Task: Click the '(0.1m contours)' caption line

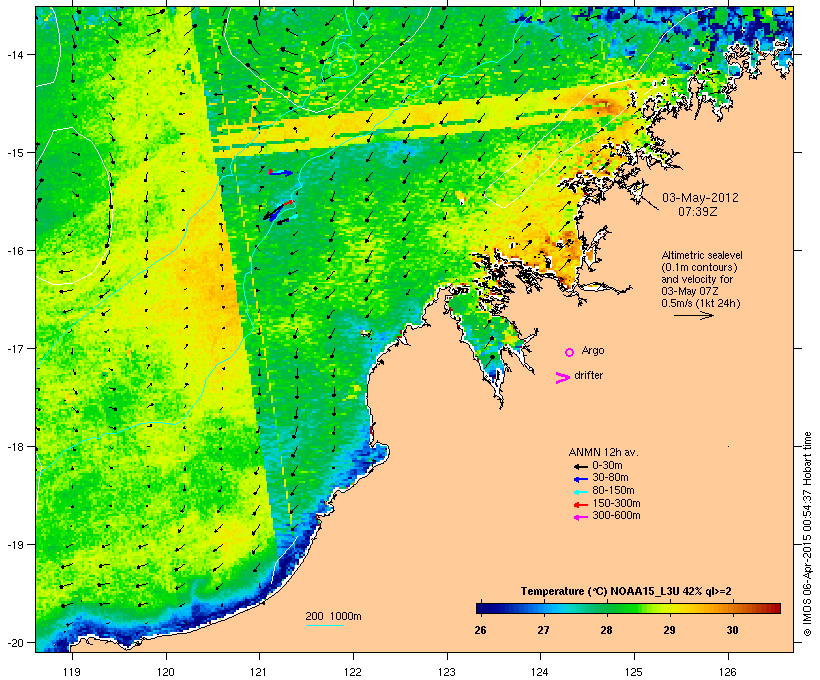Action: (x=699, y=267)
